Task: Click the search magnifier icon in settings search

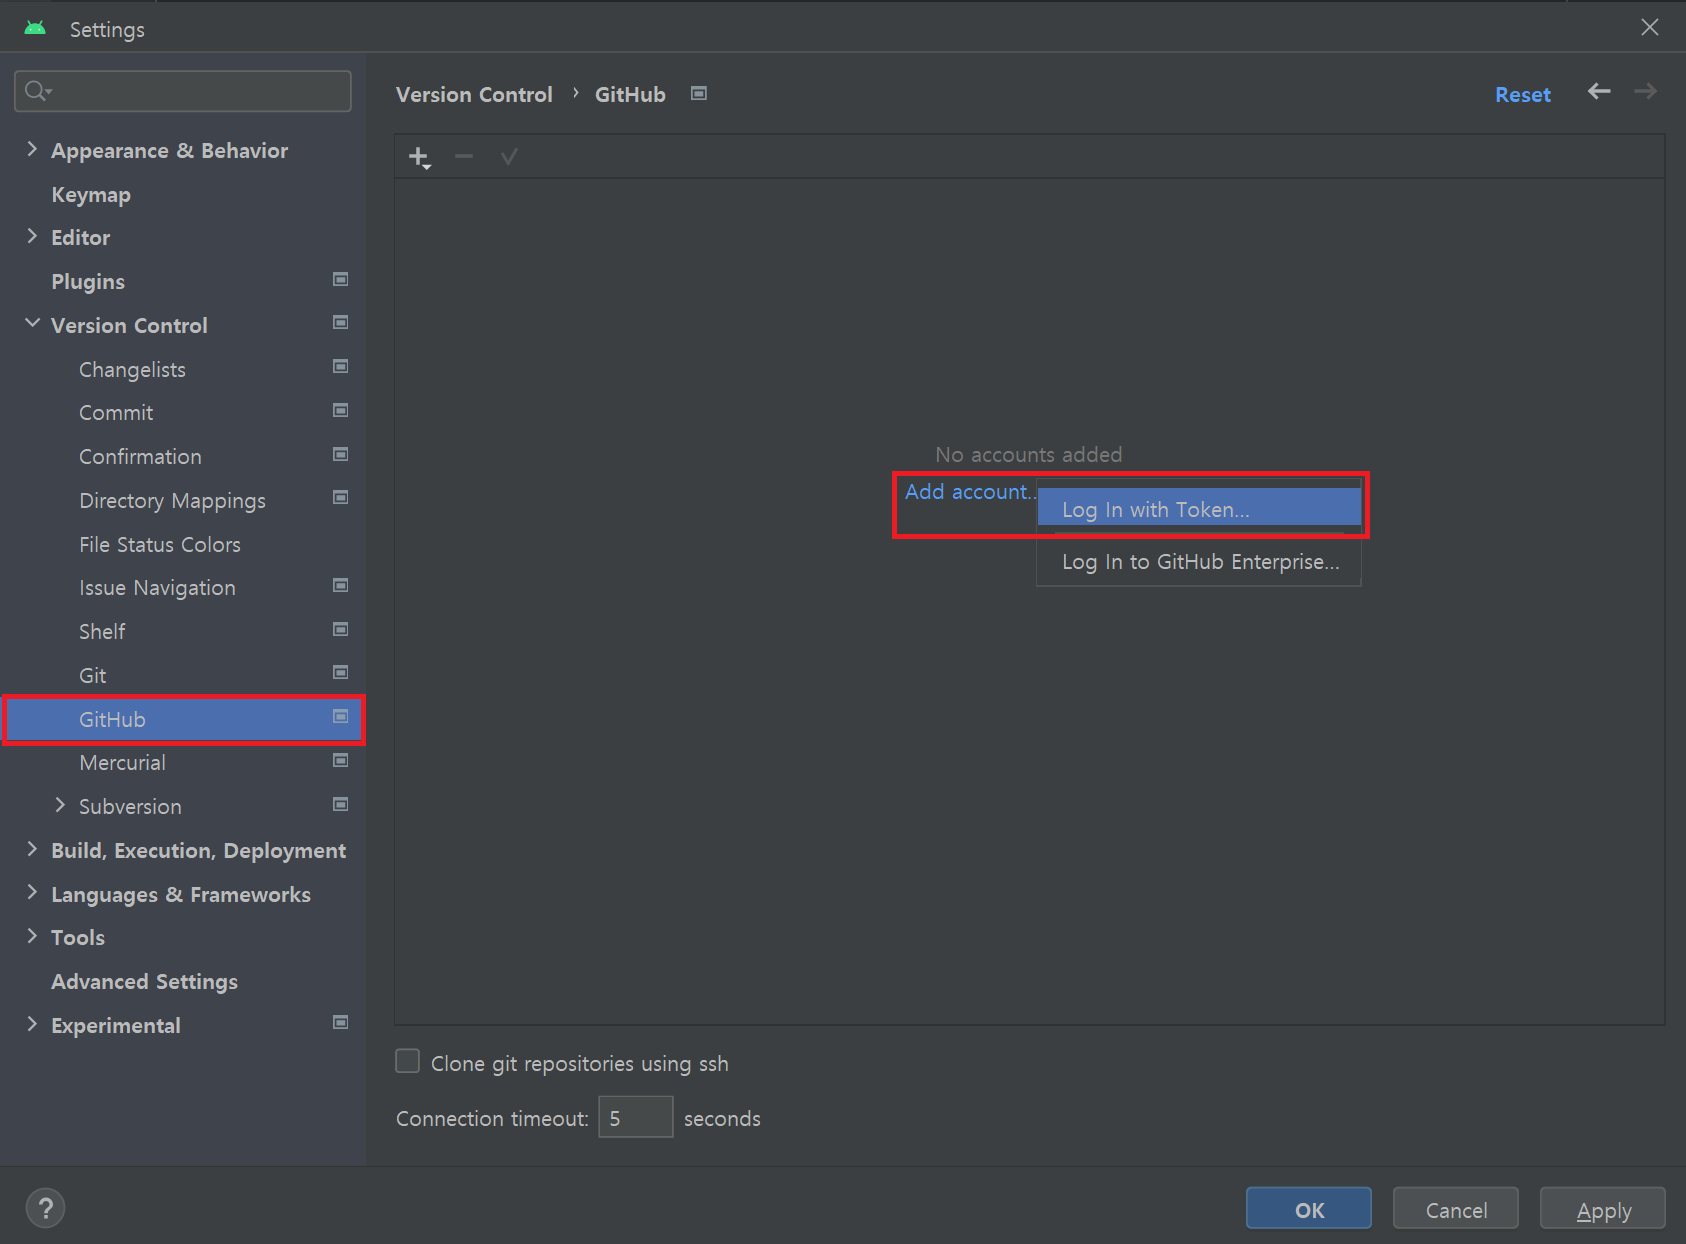Action: tap(38, 91)
